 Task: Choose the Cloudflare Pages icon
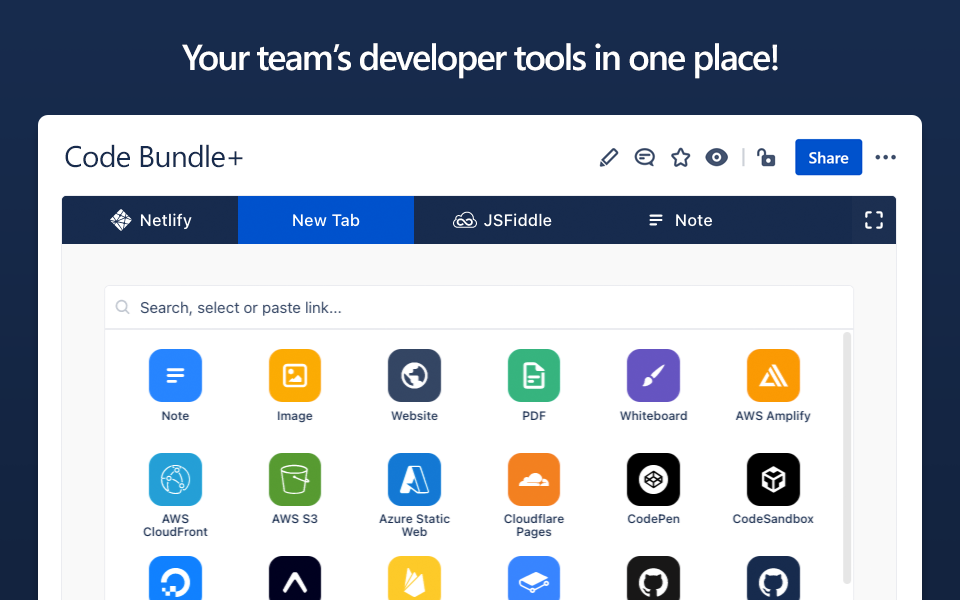pos(534,479)
